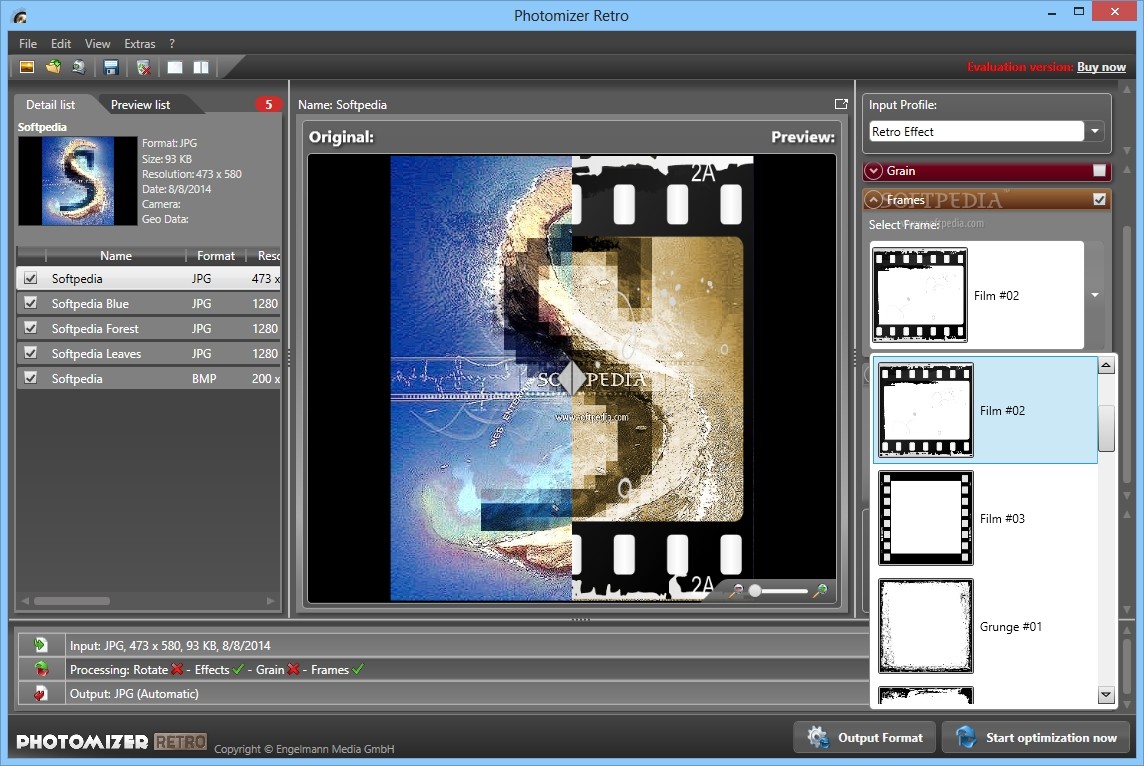Click the Output status row icon

[41, 693]
